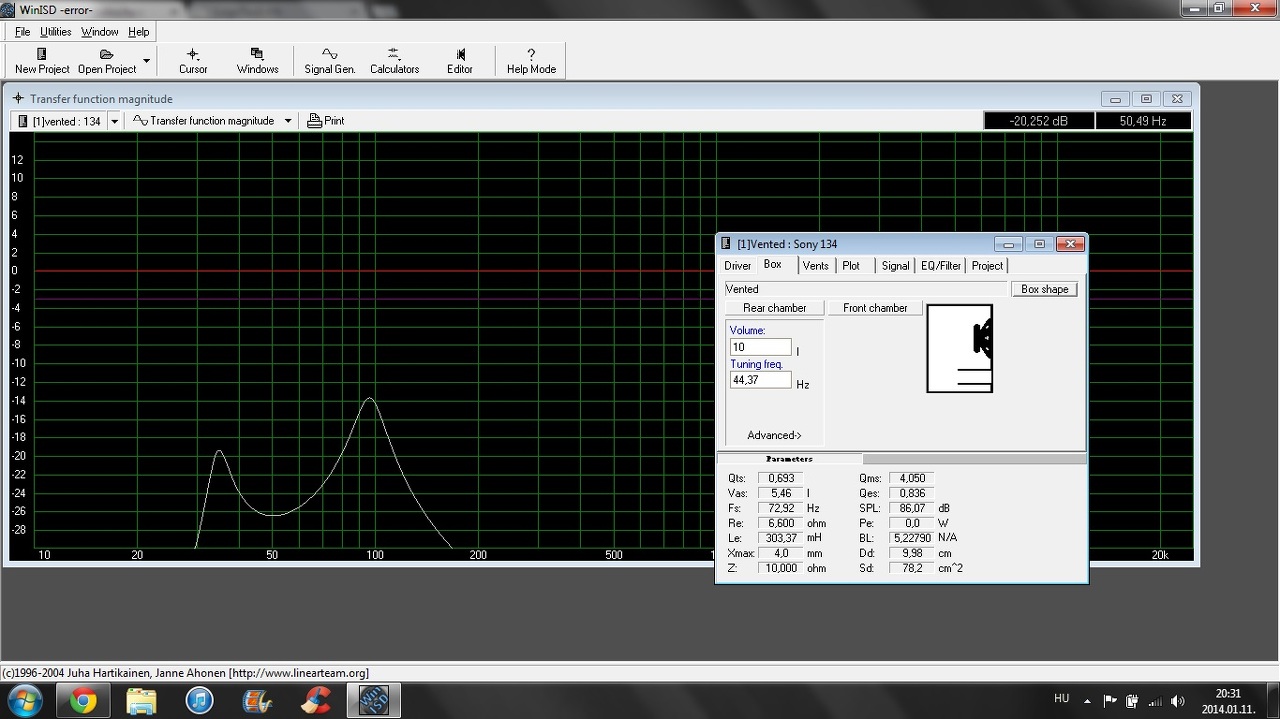Open the driver Editor

460,61
